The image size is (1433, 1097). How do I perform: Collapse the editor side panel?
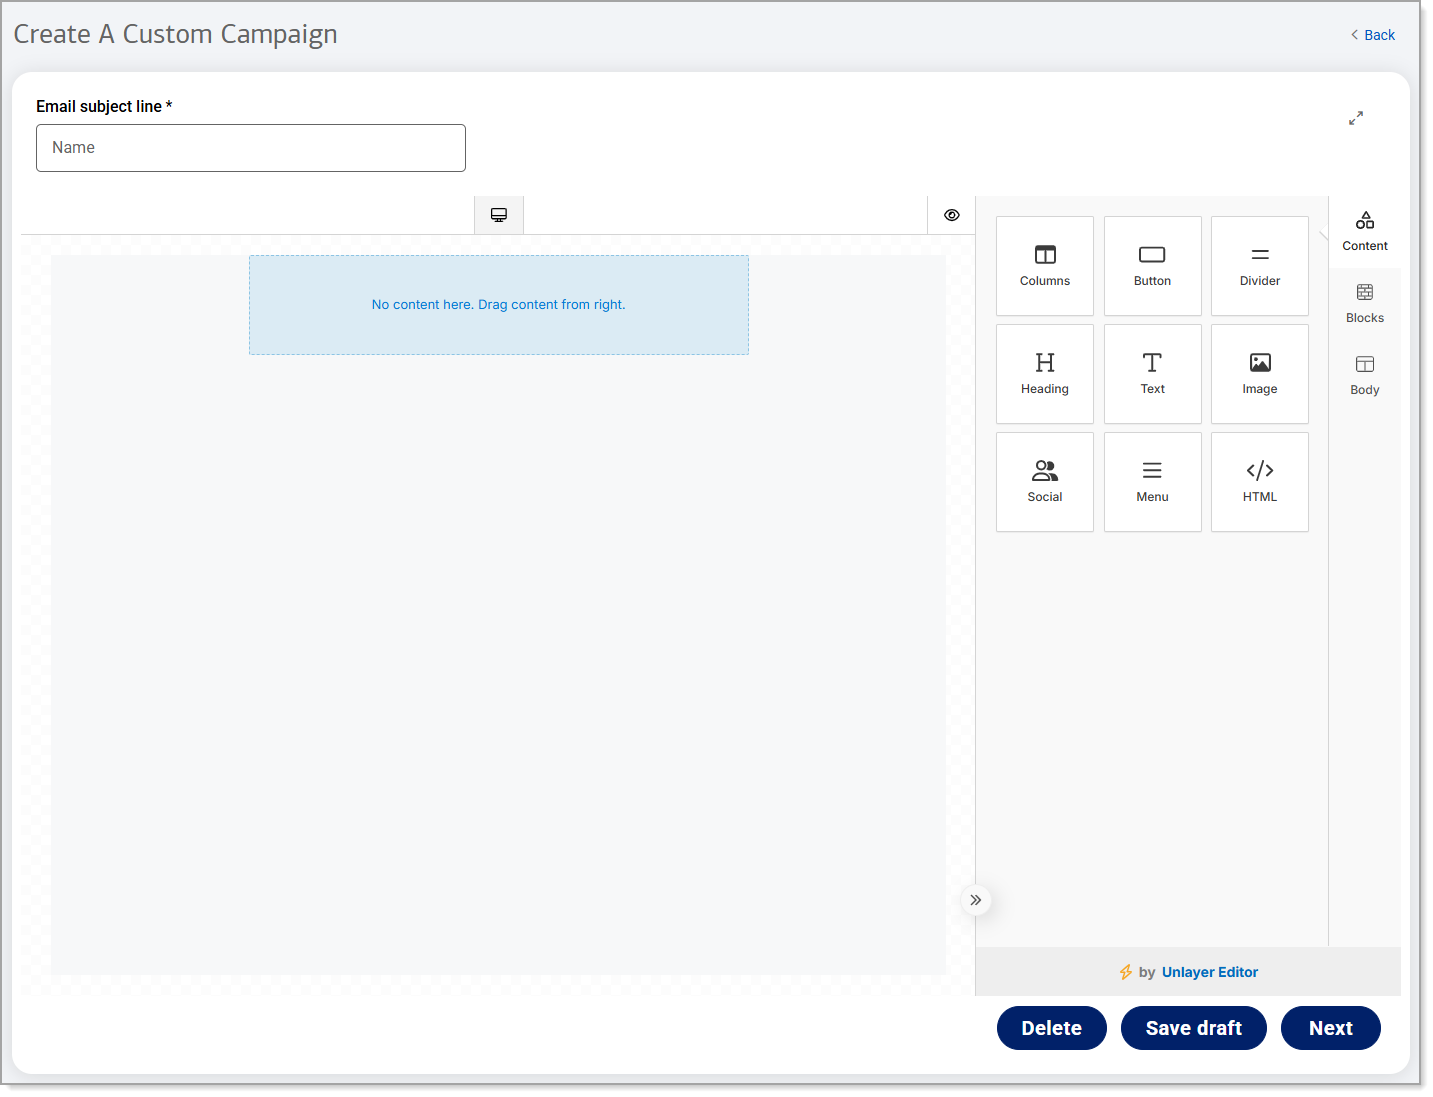pyautogui.click(x=976, y=900)
